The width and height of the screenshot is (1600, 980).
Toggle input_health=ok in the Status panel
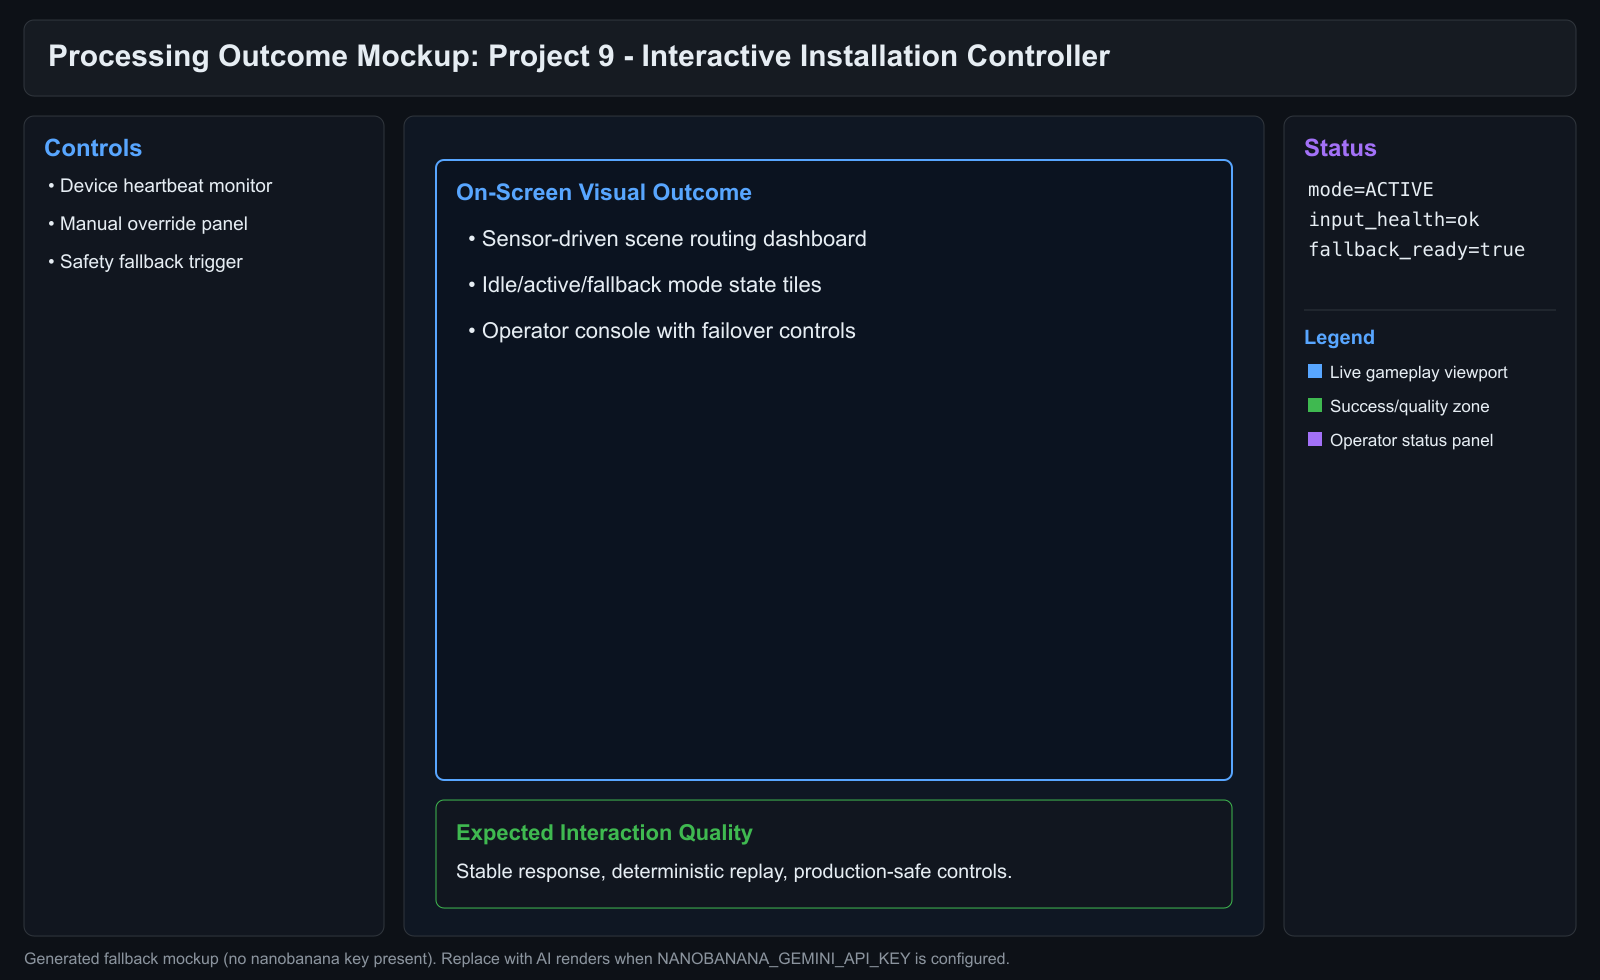(1394, 219)
